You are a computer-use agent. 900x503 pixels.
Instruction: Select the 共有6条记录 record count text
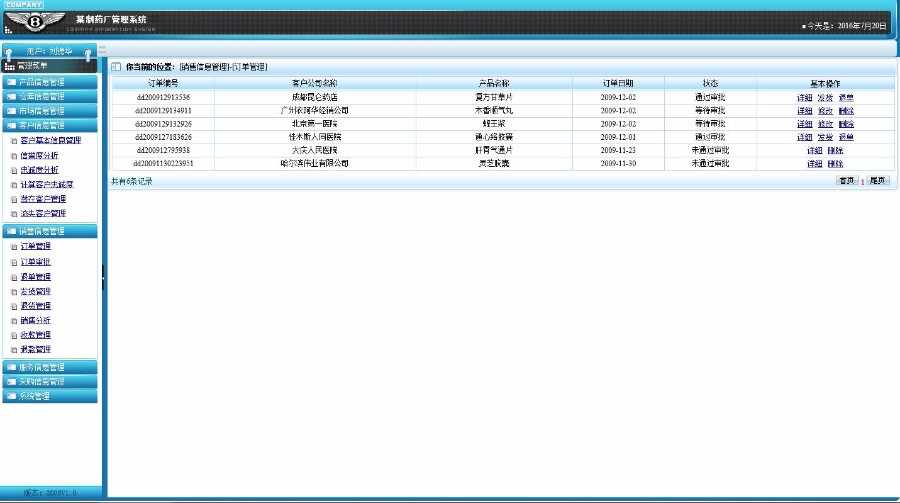(131, 181)
